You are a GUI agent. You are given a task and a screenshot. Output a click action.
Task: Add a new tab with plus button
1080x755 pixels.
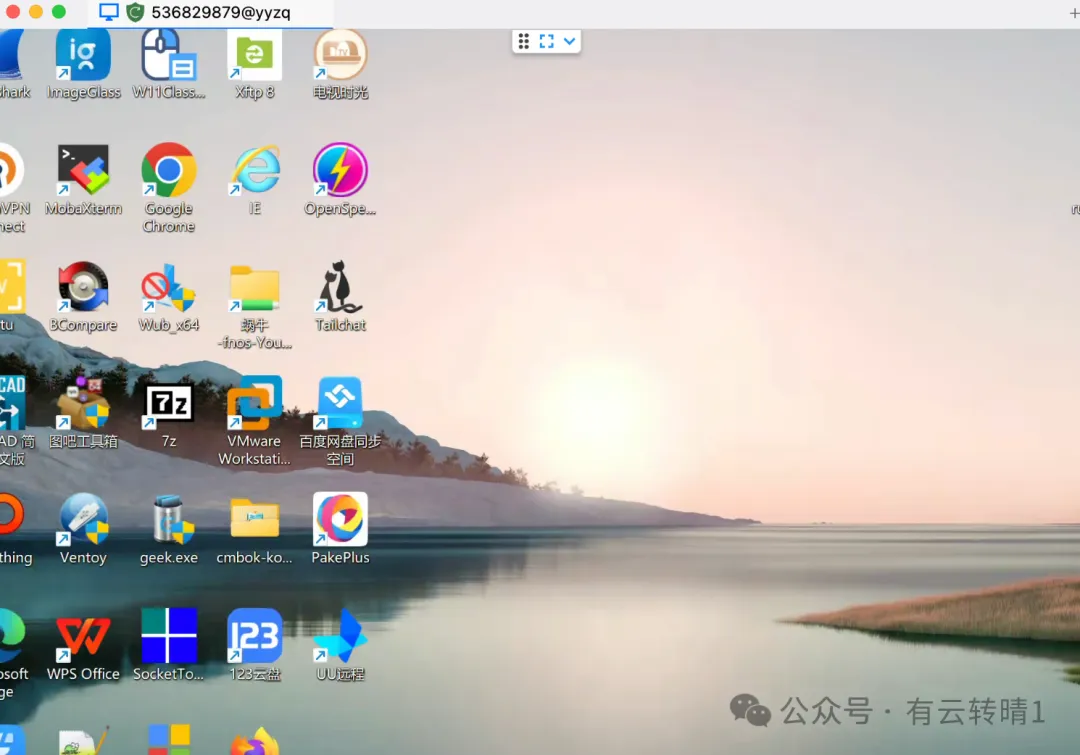tap(1074, 12)
